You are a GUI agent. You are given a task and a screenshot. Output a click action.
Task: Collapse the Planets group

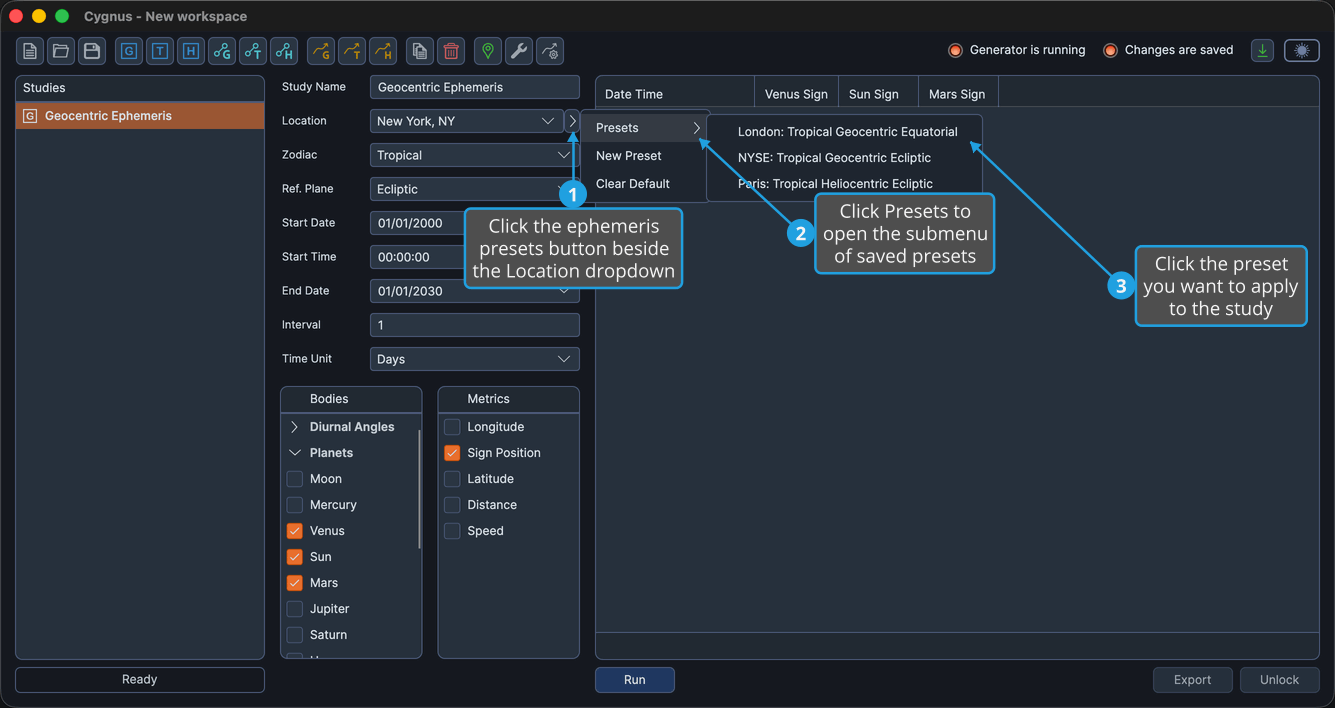point(295,453)
